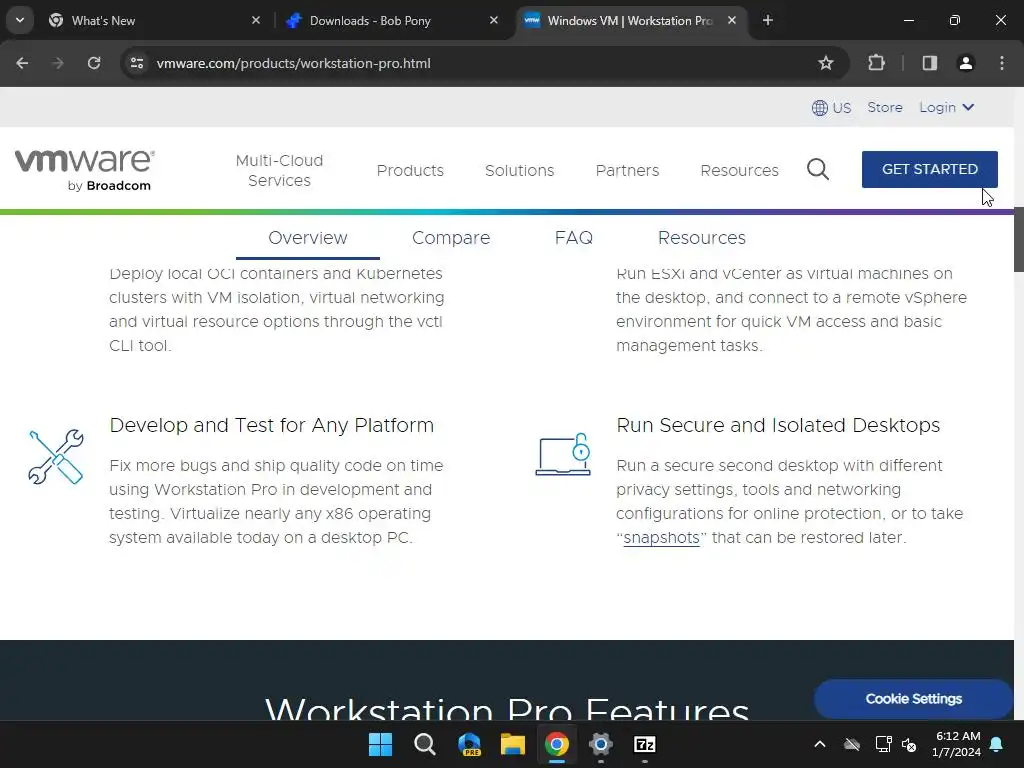Click the page vertical scrollbar thumb

pos(1019,239)
